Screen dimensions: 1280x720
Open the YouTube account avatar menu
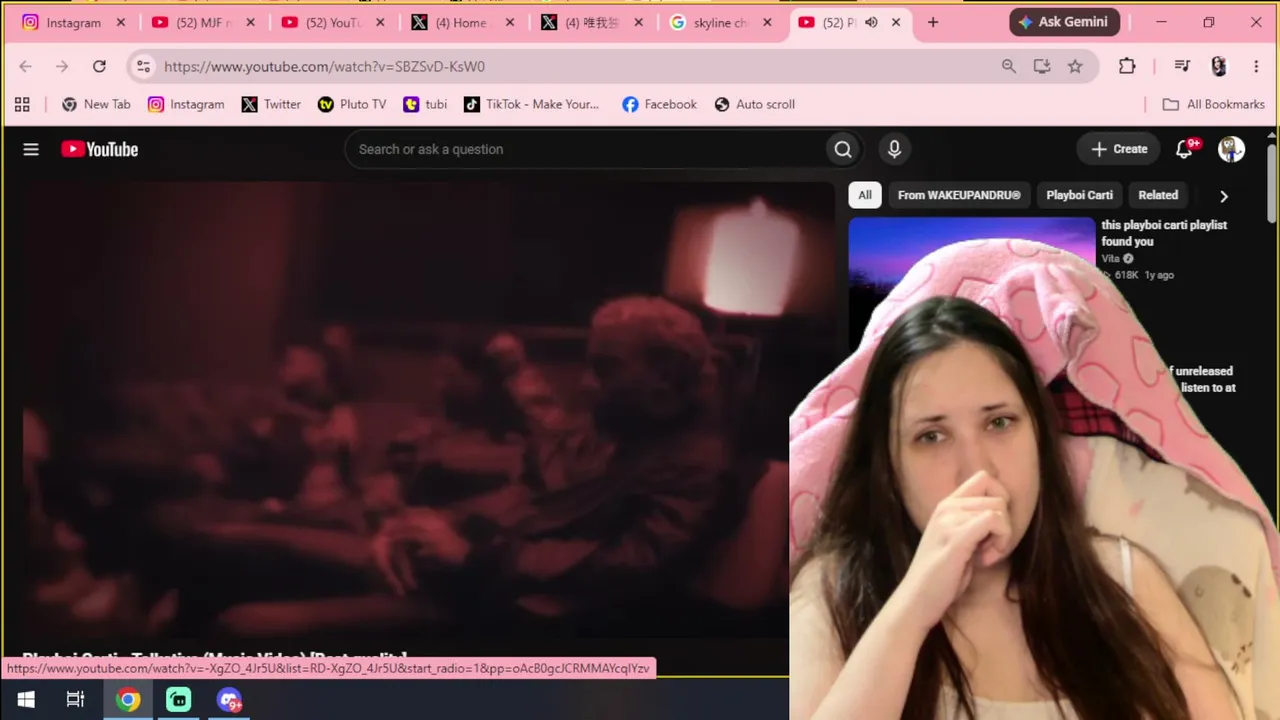pos(1231,149)
